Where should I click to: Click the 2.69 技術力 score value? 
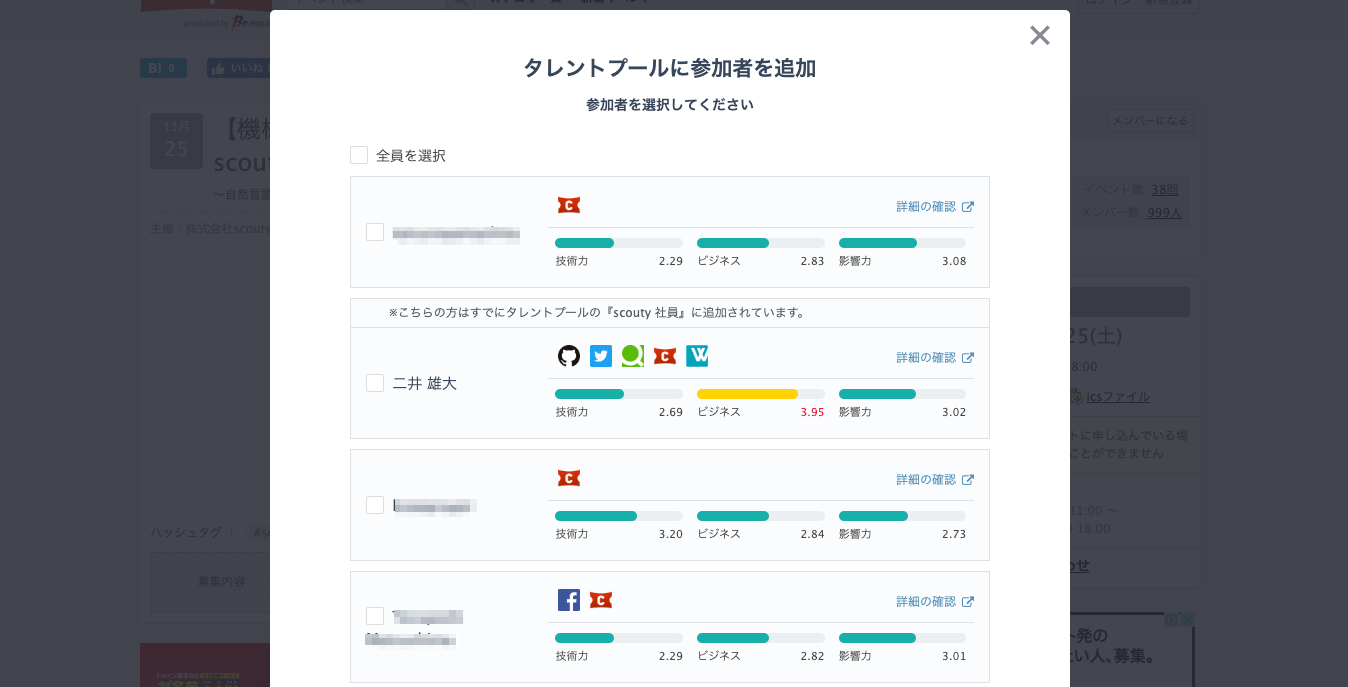671,412
